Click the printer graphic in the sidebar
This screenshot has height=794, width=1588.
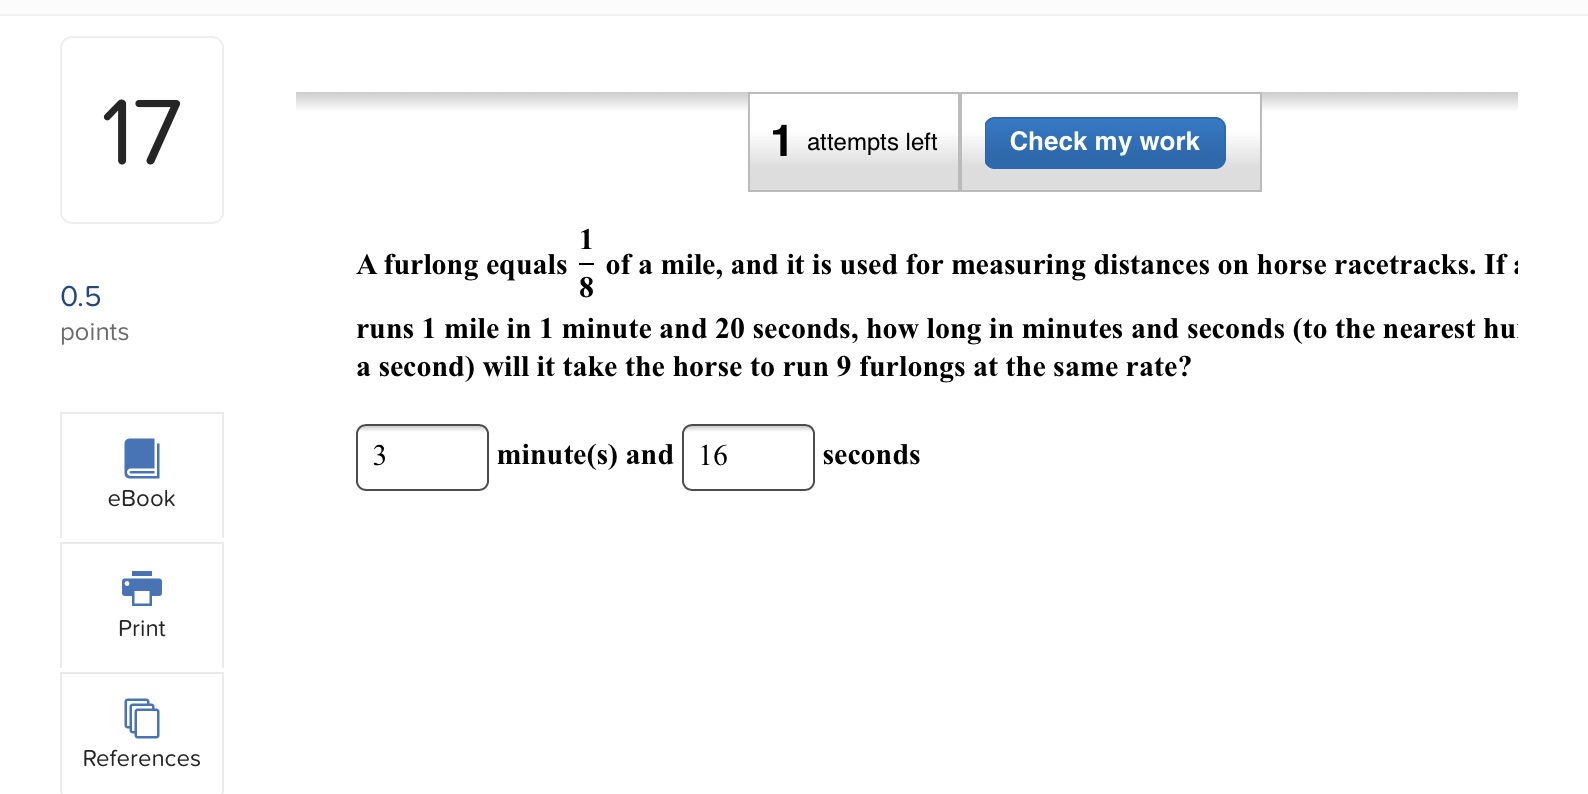[x=140, y=588]
